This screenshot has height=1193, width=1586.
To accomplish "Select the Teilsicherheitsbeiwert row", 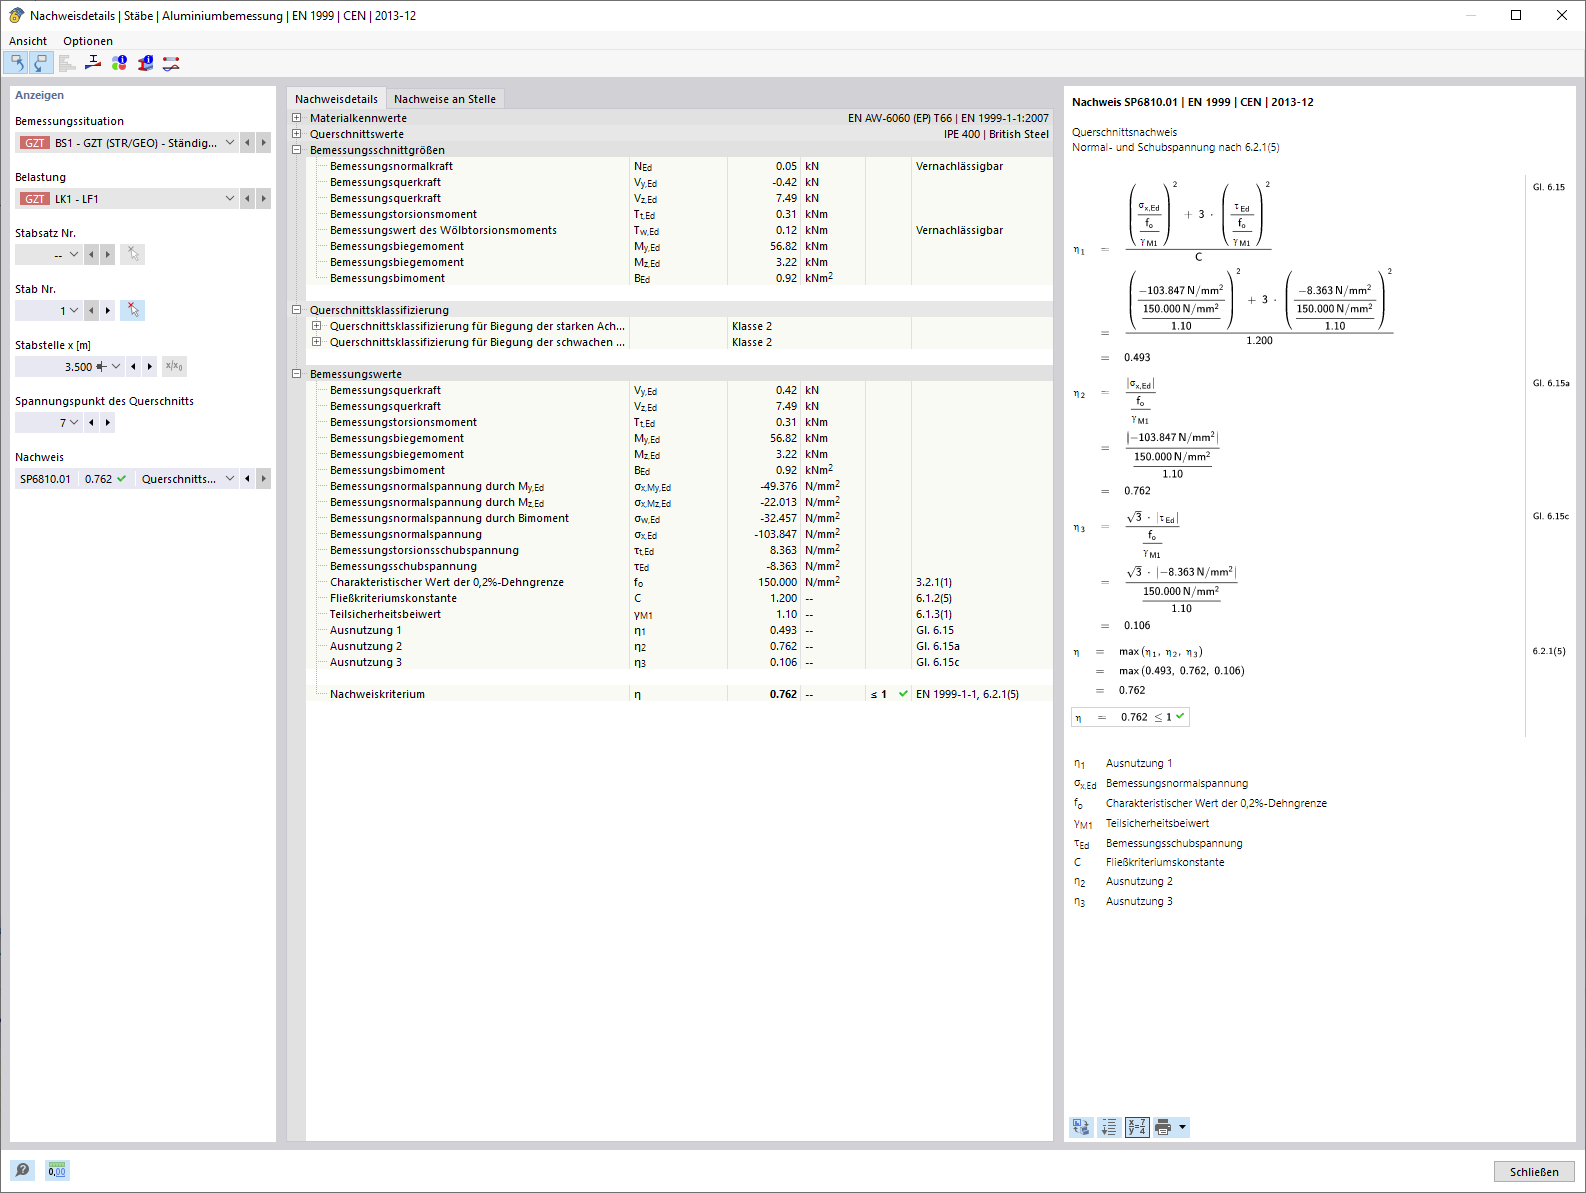I will pyautogui.click(x=679, y=614).
